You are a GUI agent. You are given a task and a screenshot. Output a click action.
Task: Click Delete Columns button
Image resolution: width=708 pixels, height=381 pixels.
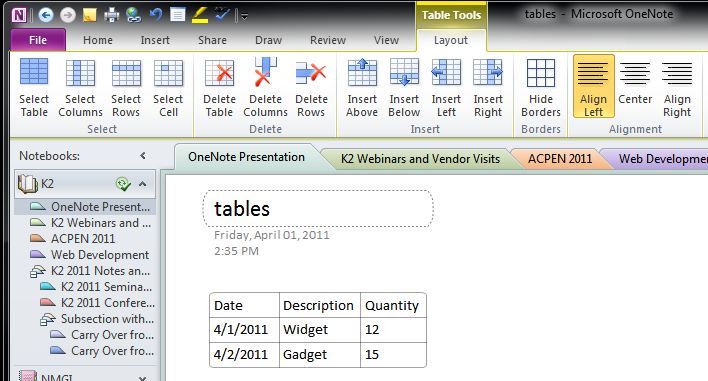(x=266, y=88)
